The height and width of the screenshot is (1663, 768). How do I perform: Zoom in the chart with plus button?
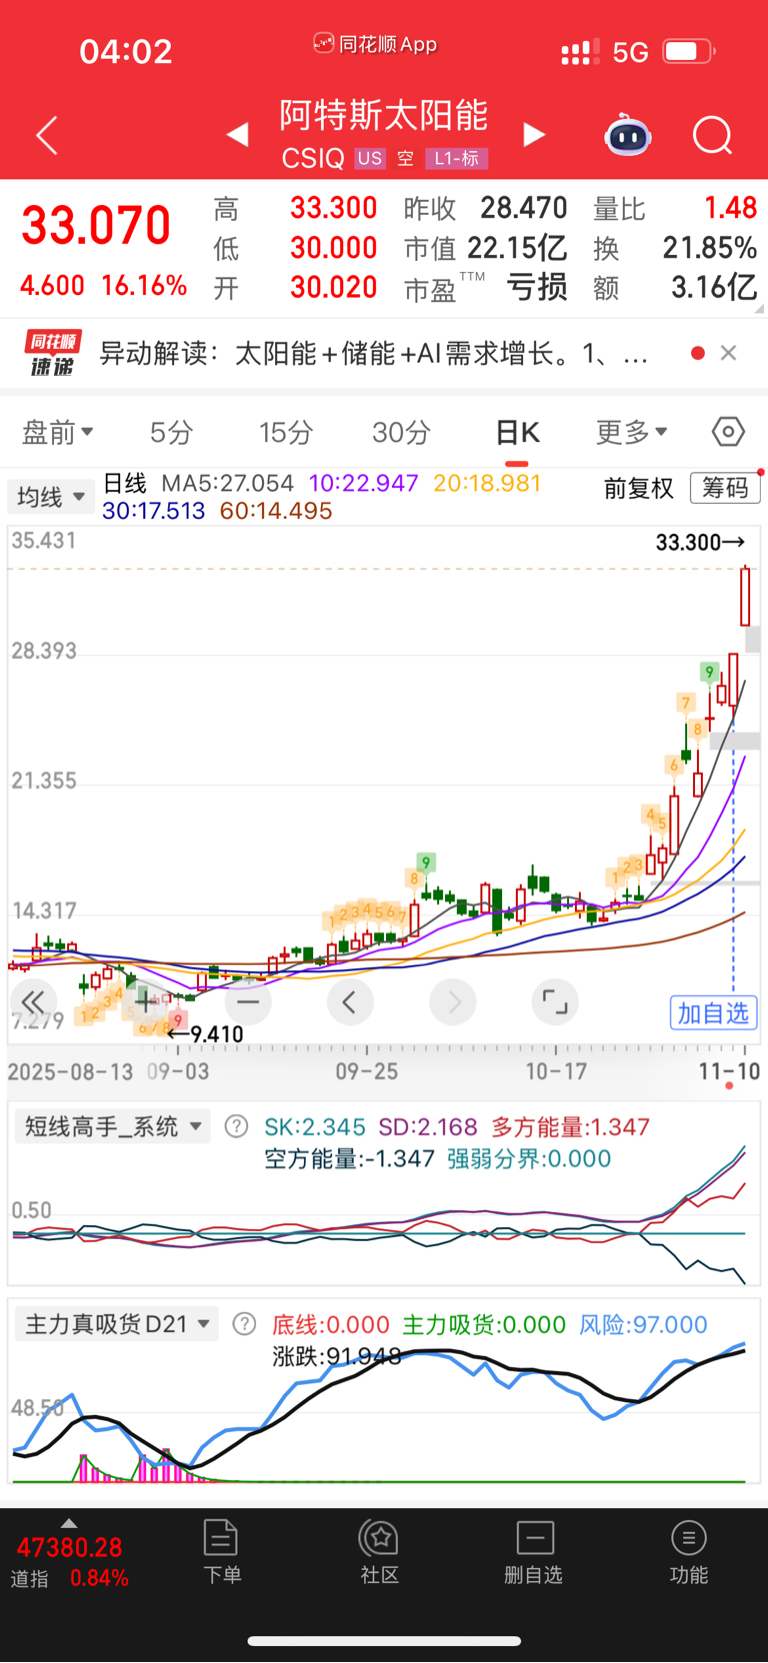pos(146,1002)
